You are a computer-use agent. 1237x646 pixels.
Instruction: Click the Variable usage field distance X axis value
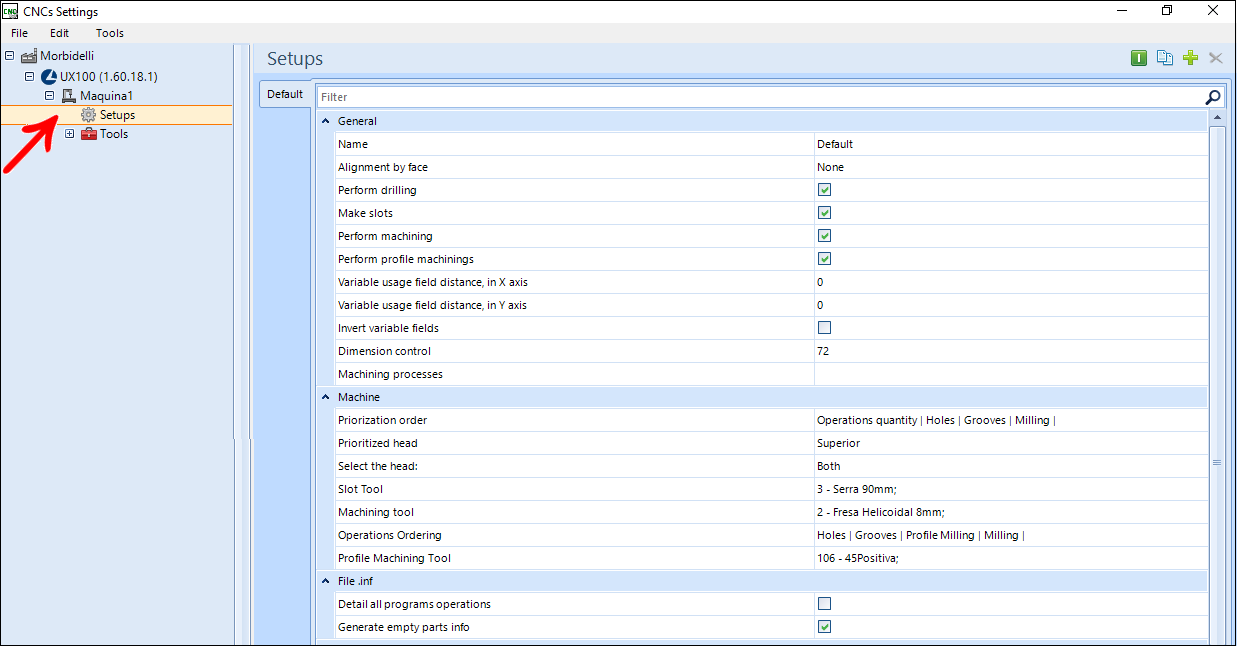(x=1010, y=282)
